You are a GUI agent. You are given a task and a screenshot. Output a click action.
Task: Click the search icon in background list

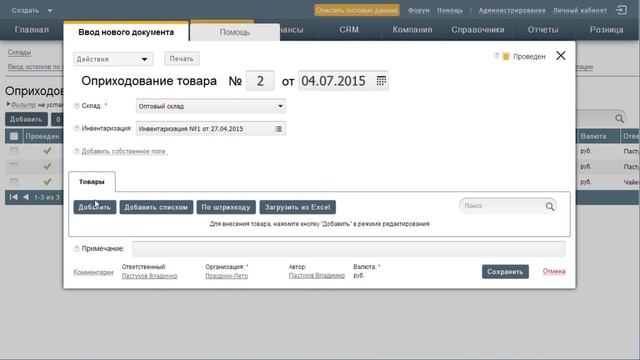click(x=619, y=118)
